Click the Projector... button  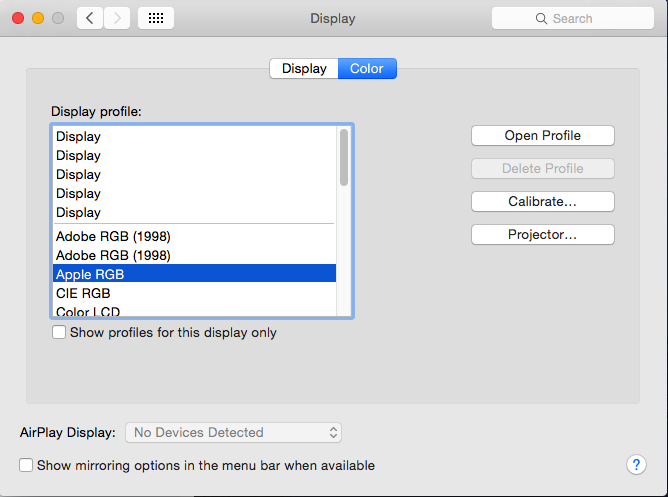(x=543, y=235)
